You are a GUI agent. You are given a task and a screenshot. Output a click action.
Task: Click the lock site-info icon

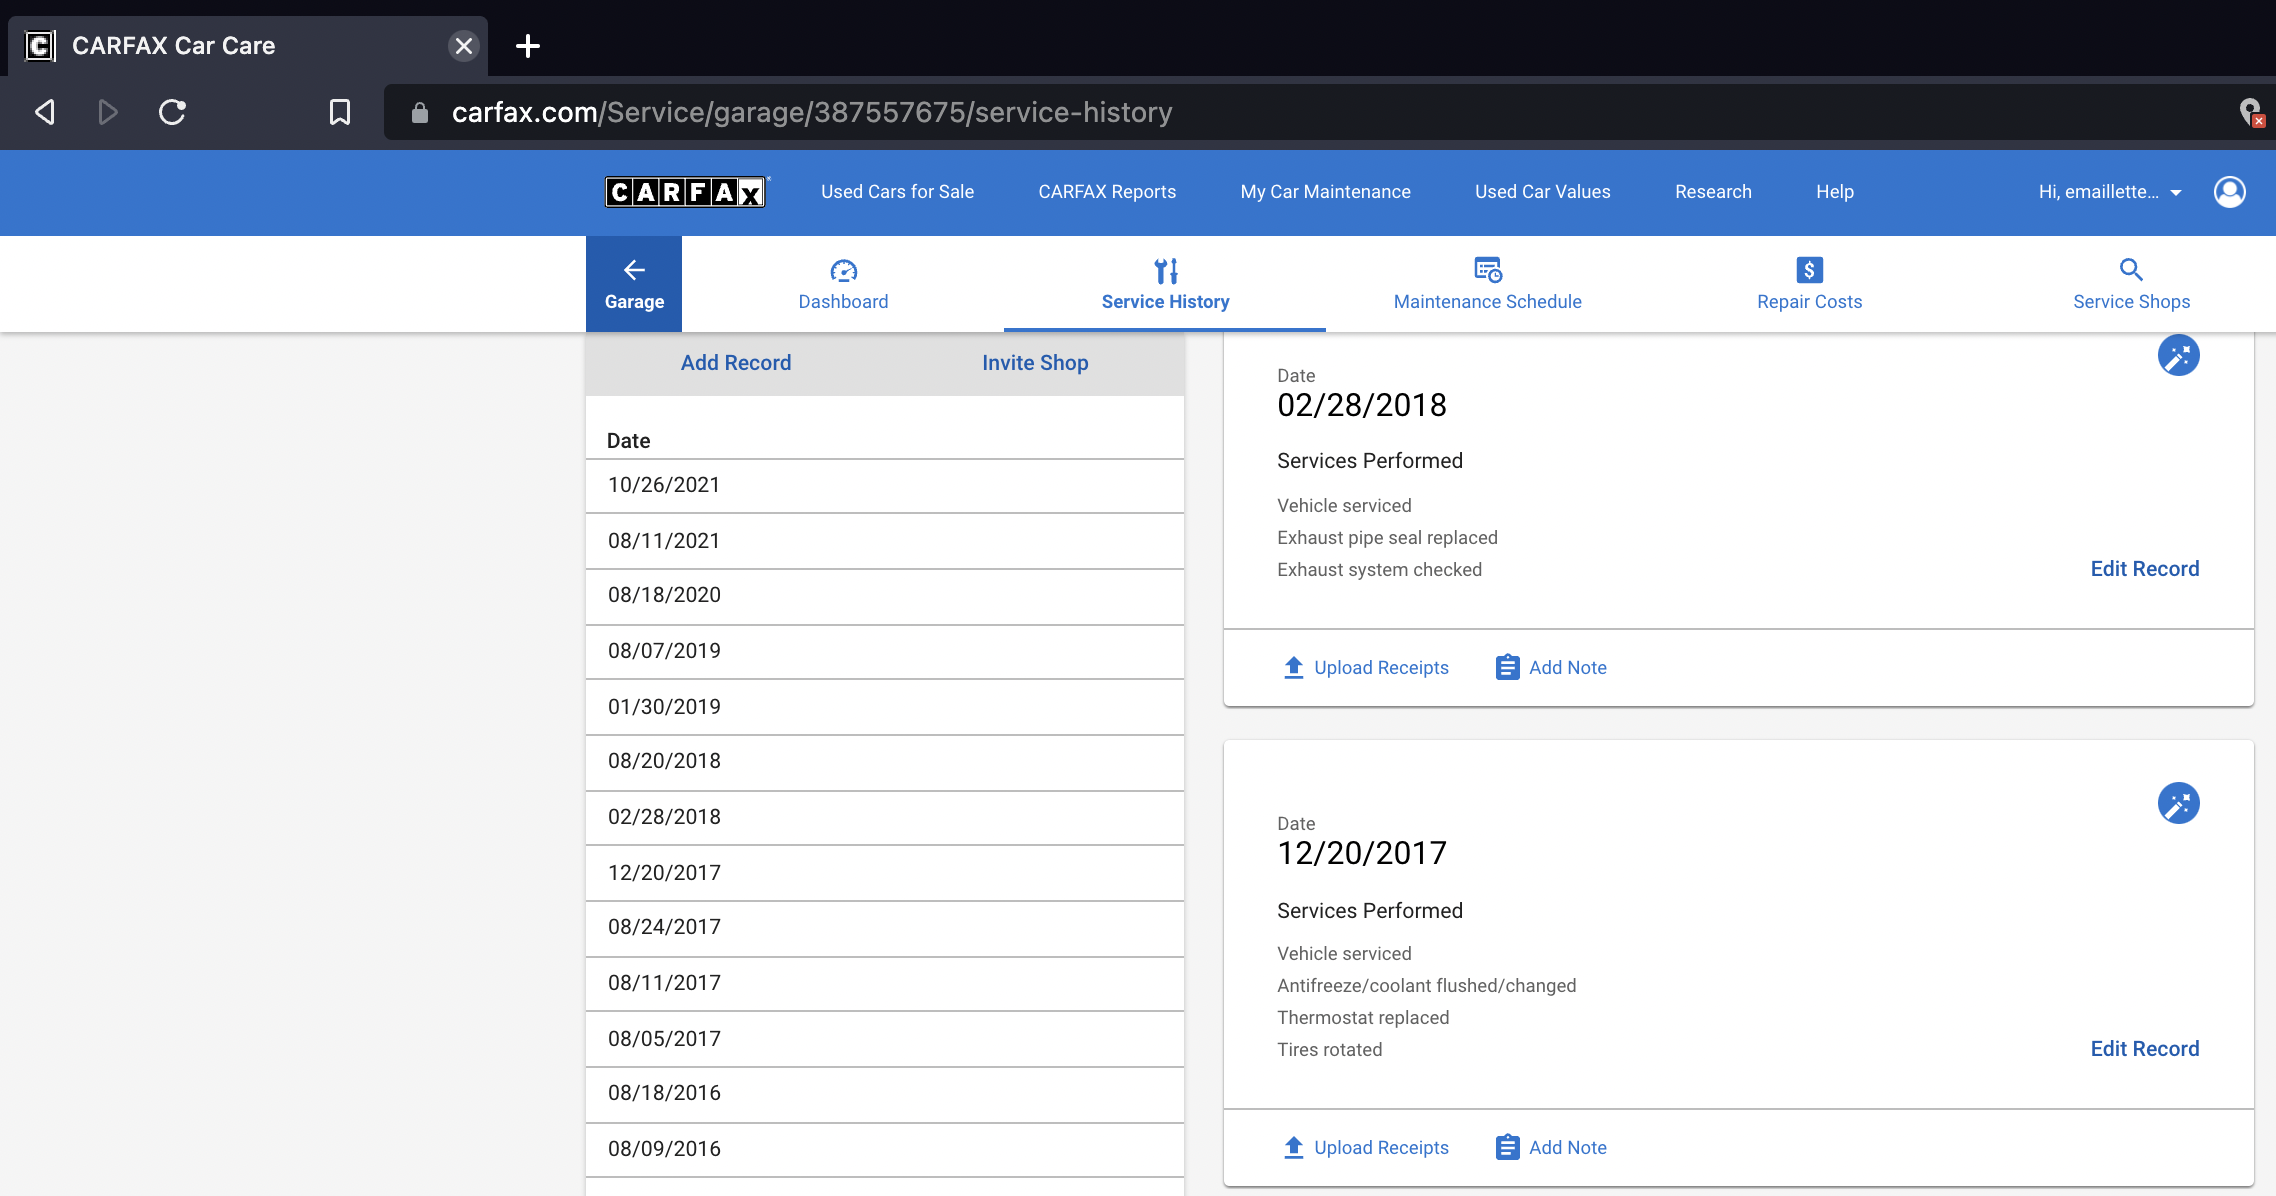[x=420, y=113]
